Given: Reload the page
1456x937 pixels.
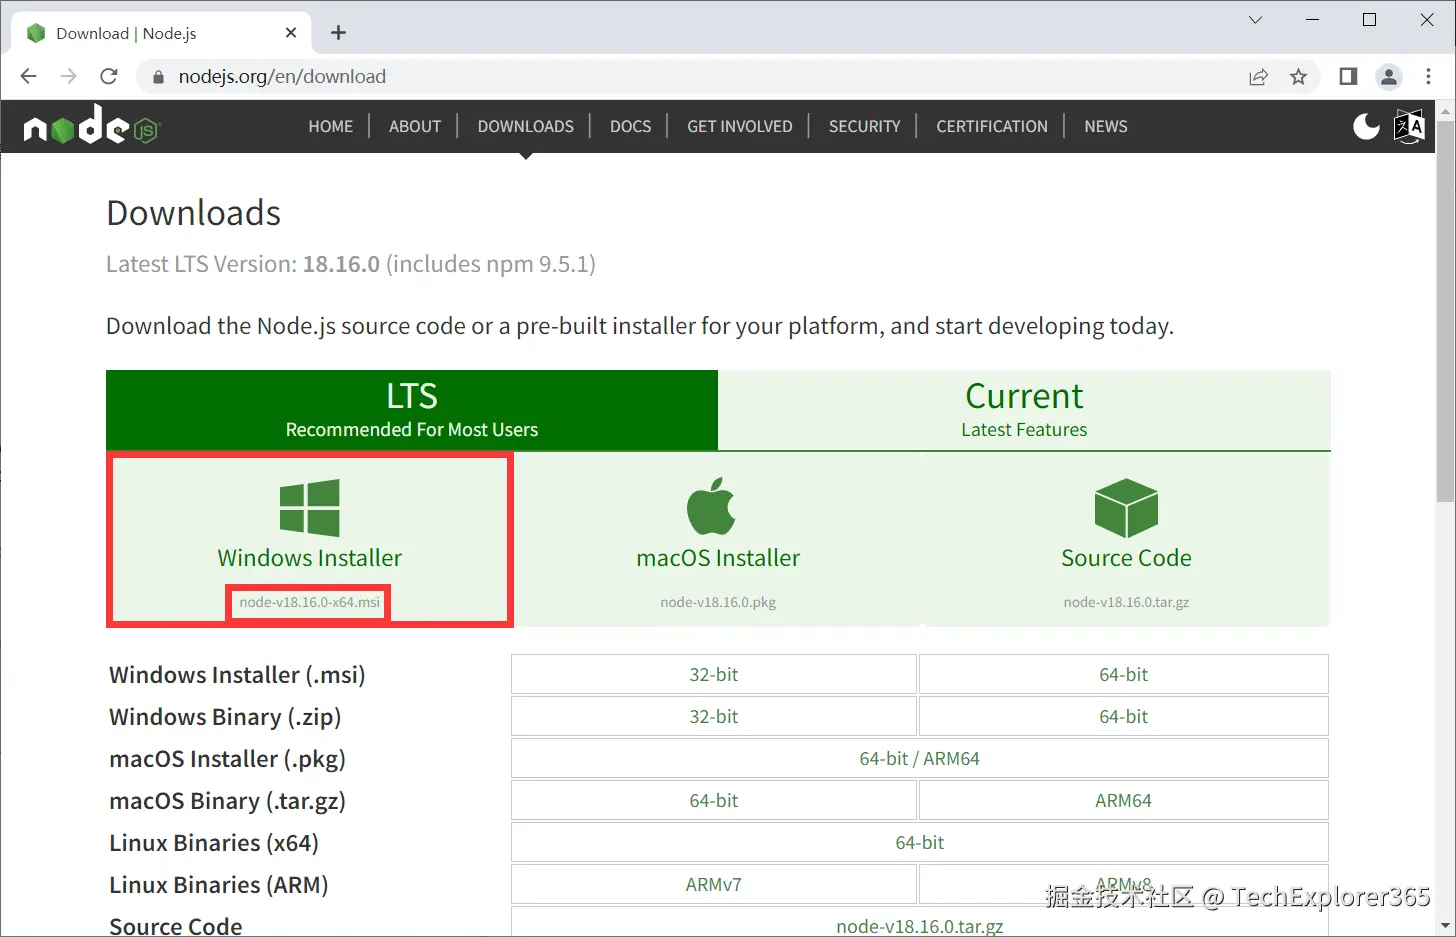Looking at the screenshot, I should tap(109, 76).
